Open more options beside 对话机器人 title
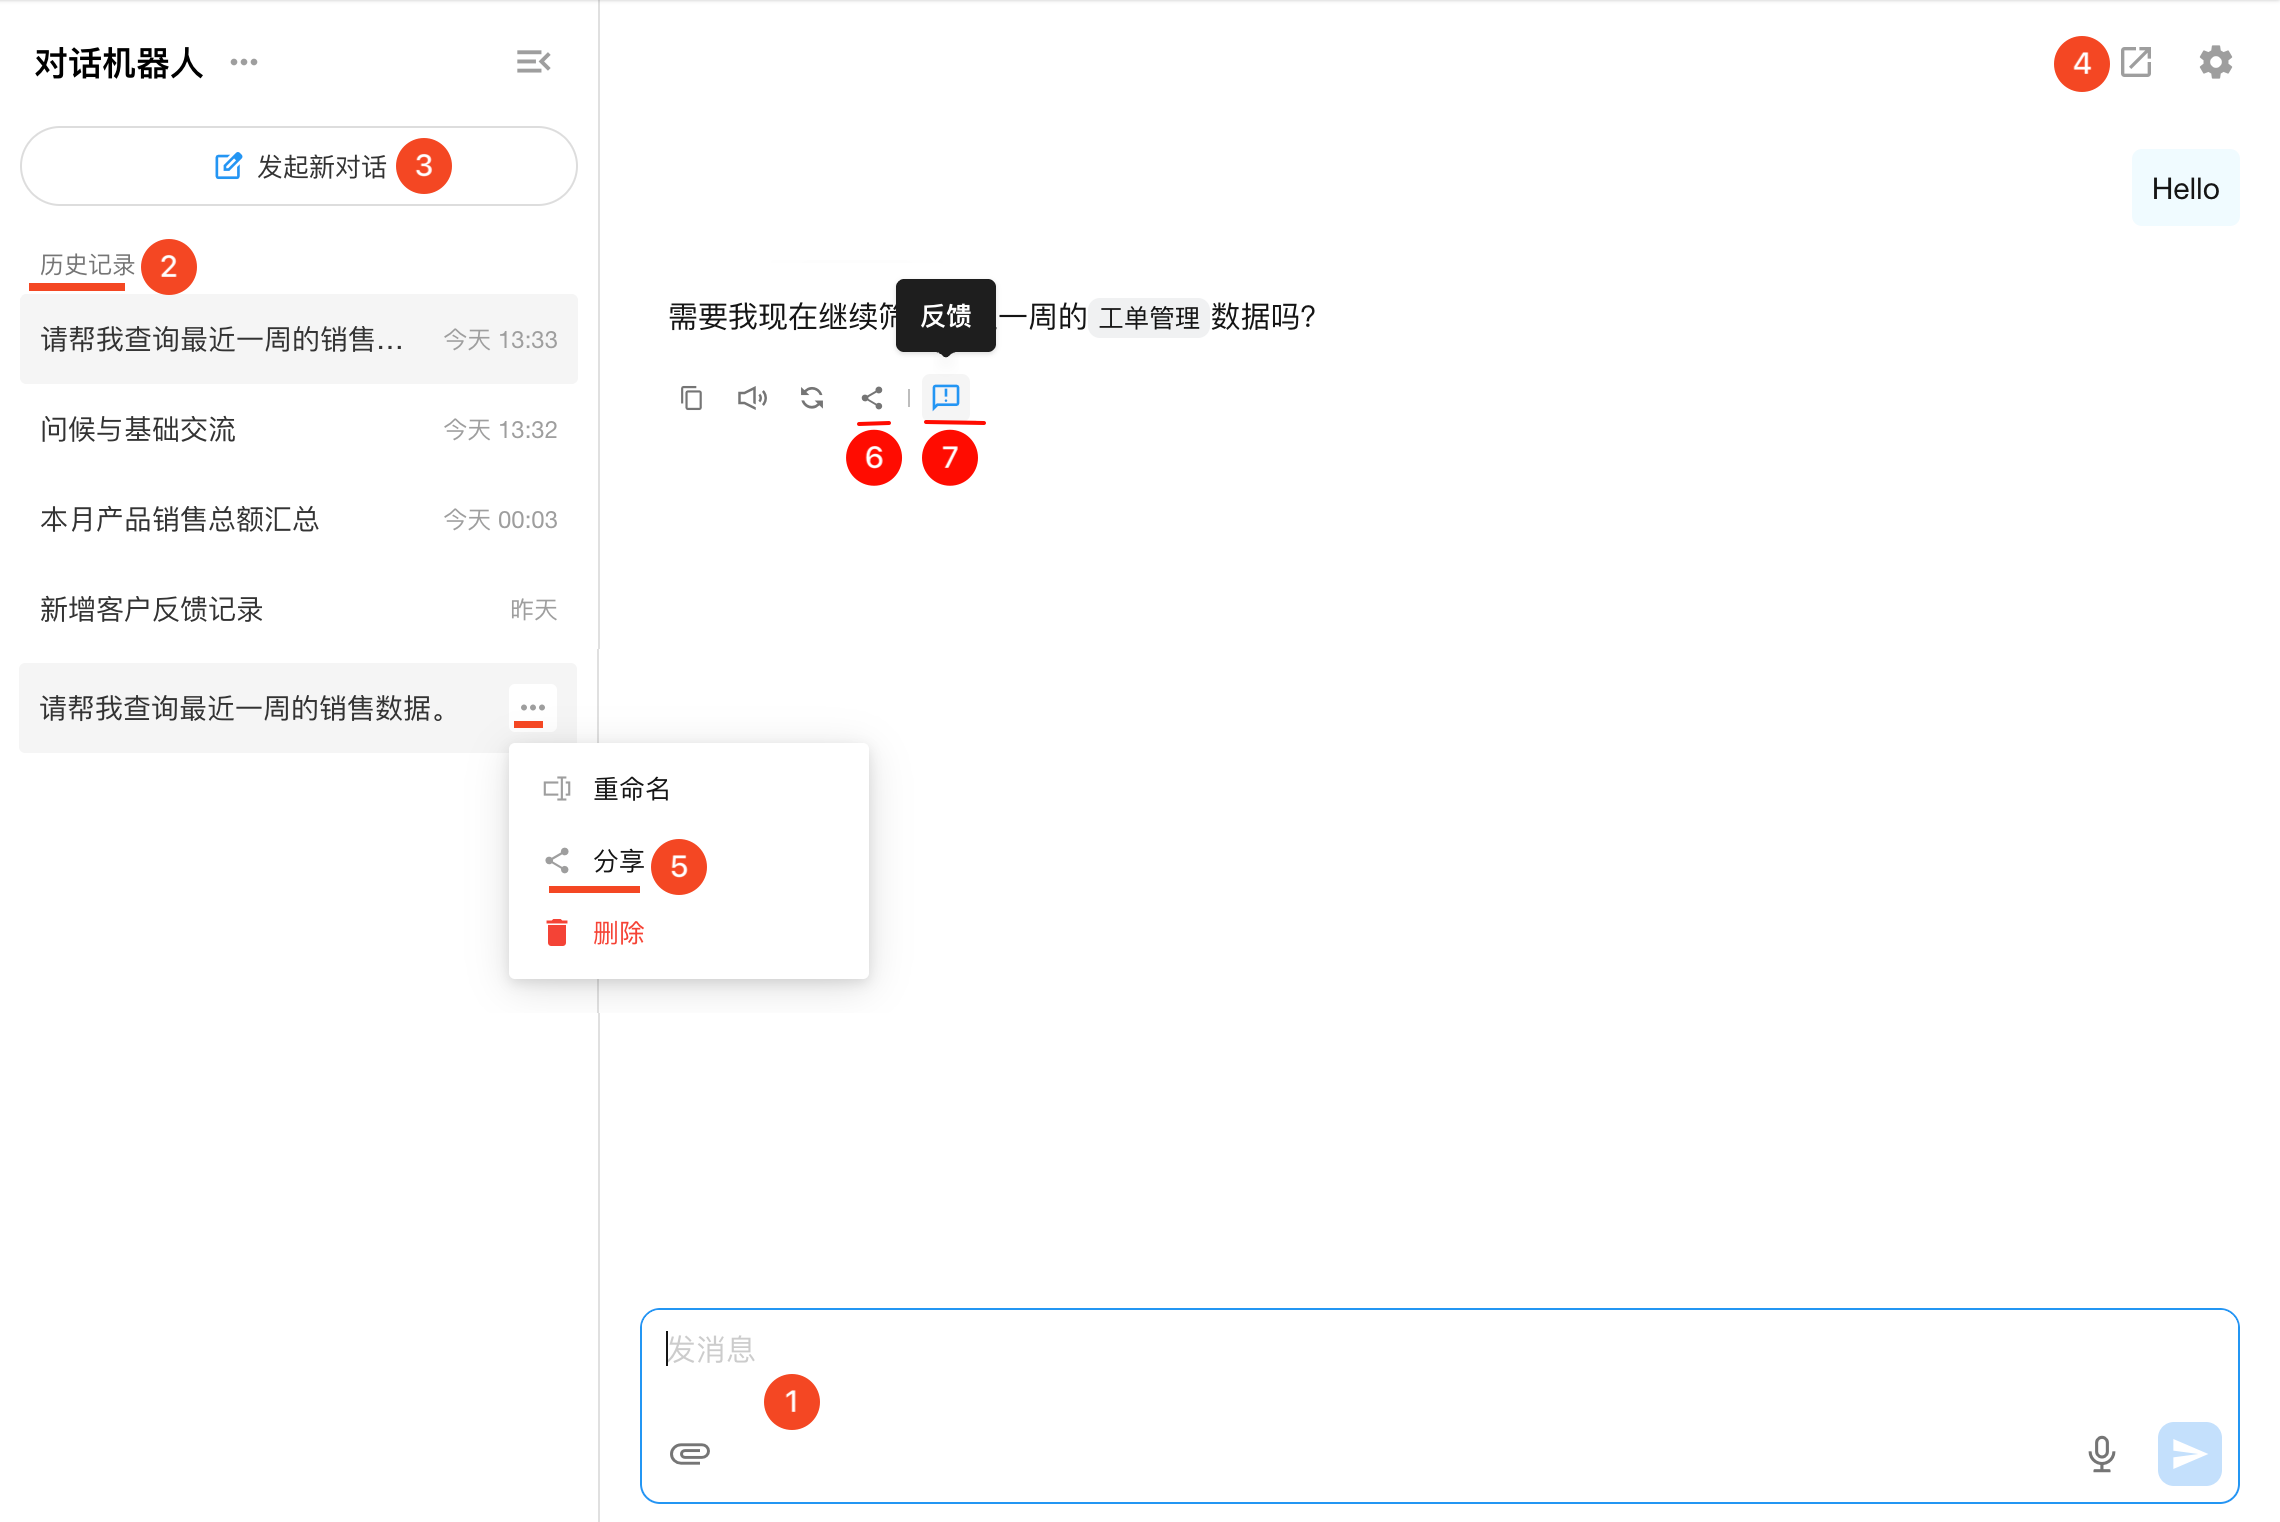Screen dimensions: 2280x1522 click(x=244, y=62)
